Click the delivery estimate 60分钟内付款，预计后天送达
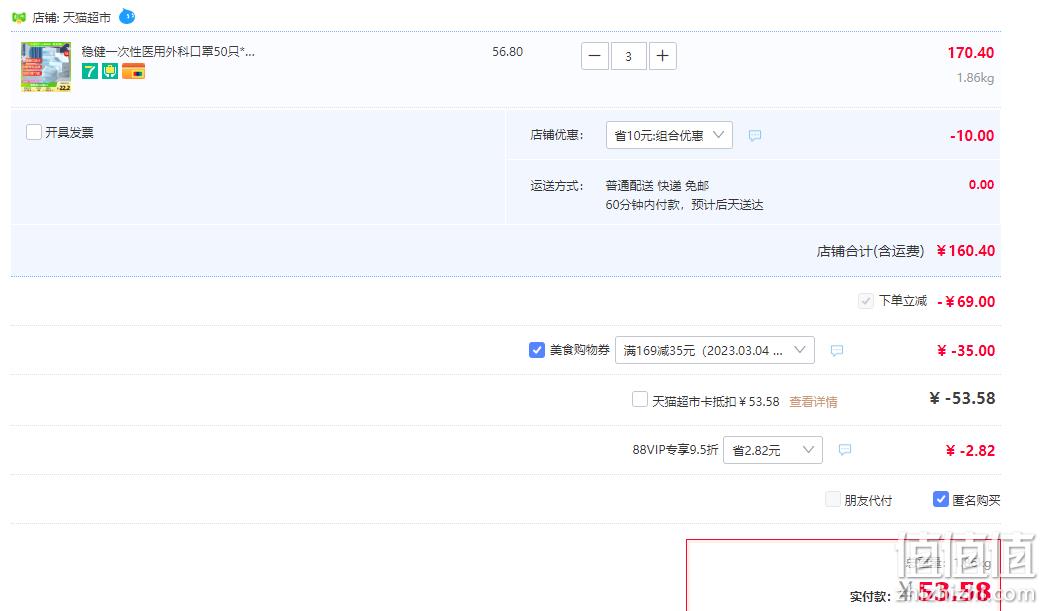 coord(684,205)
